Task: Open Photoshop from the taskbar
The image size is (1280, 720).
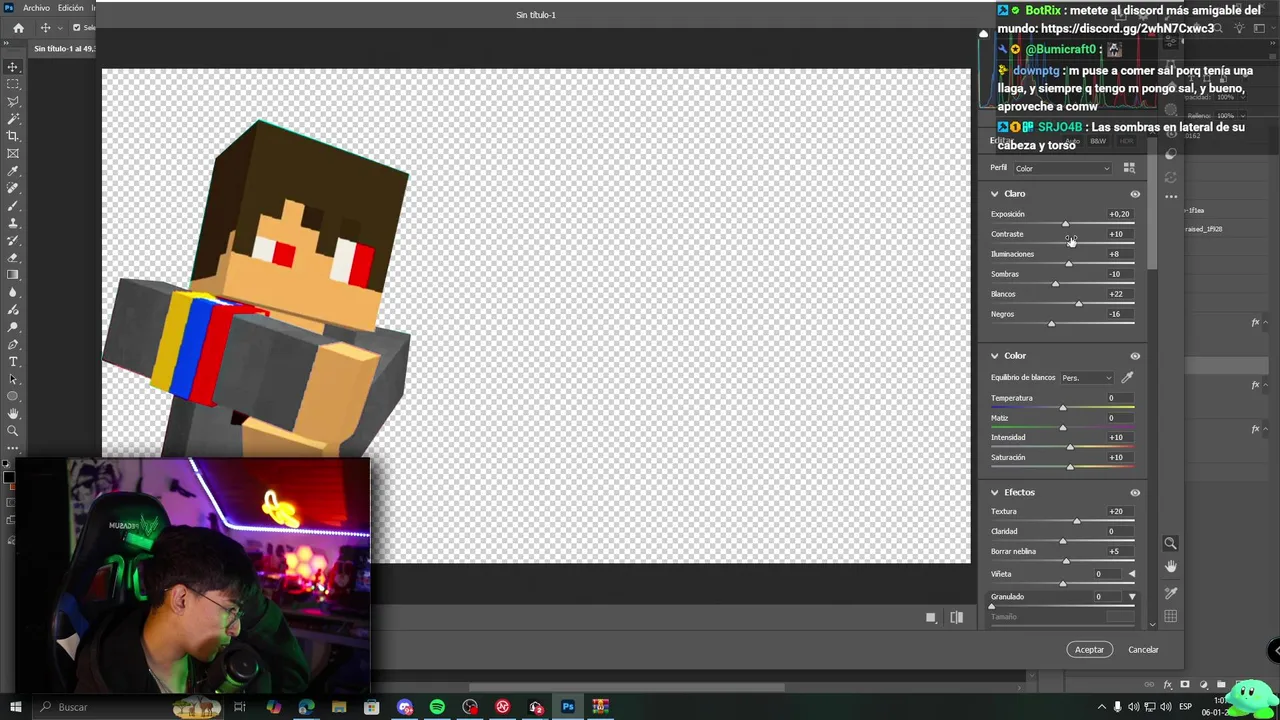Action: (567, 707)
